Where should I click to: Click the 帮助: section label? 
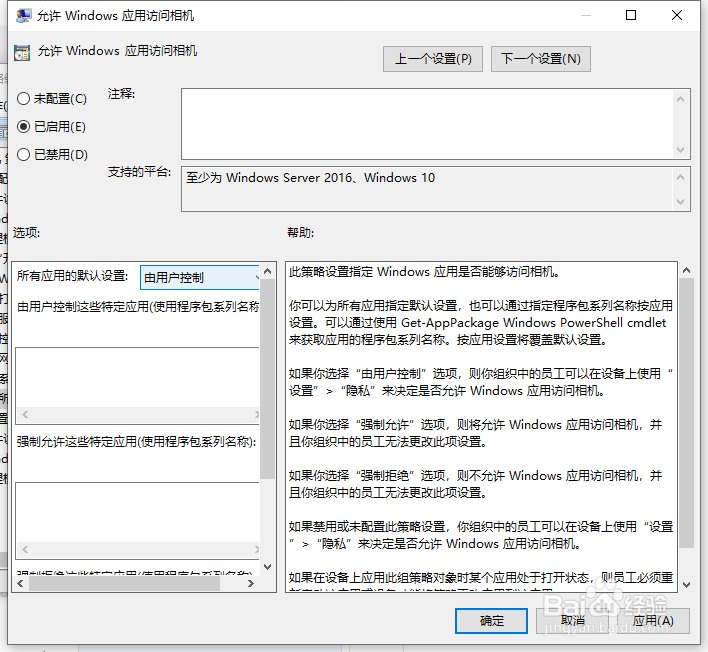pos(301,233)
